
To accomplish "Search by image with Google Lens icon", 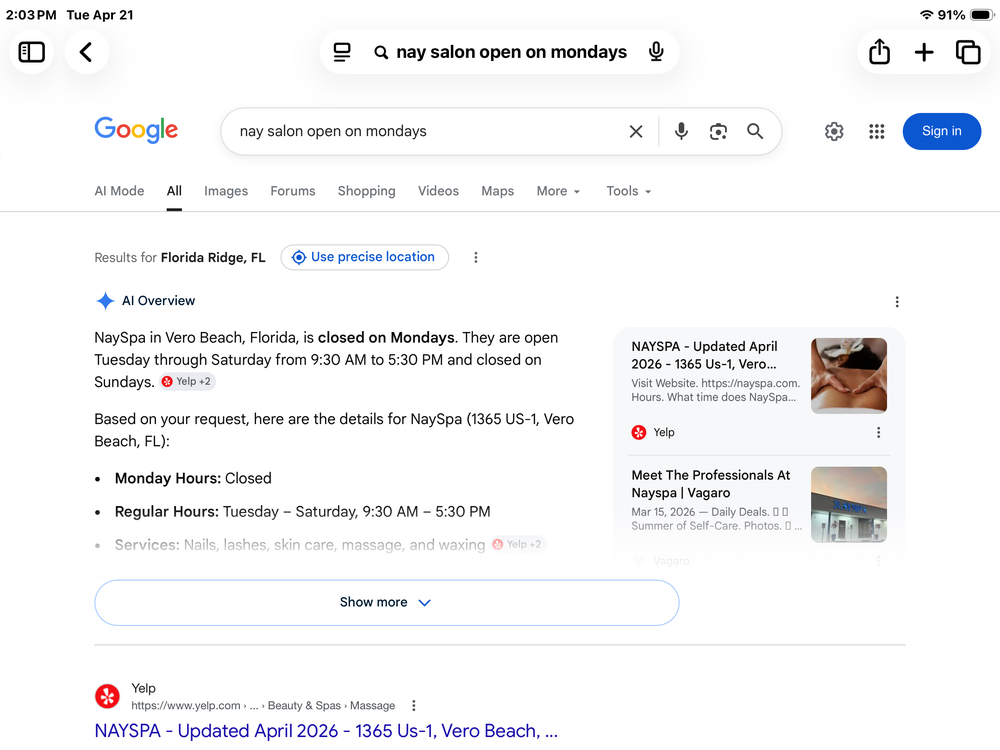I will pyautogui.click(x=718, y=131).
